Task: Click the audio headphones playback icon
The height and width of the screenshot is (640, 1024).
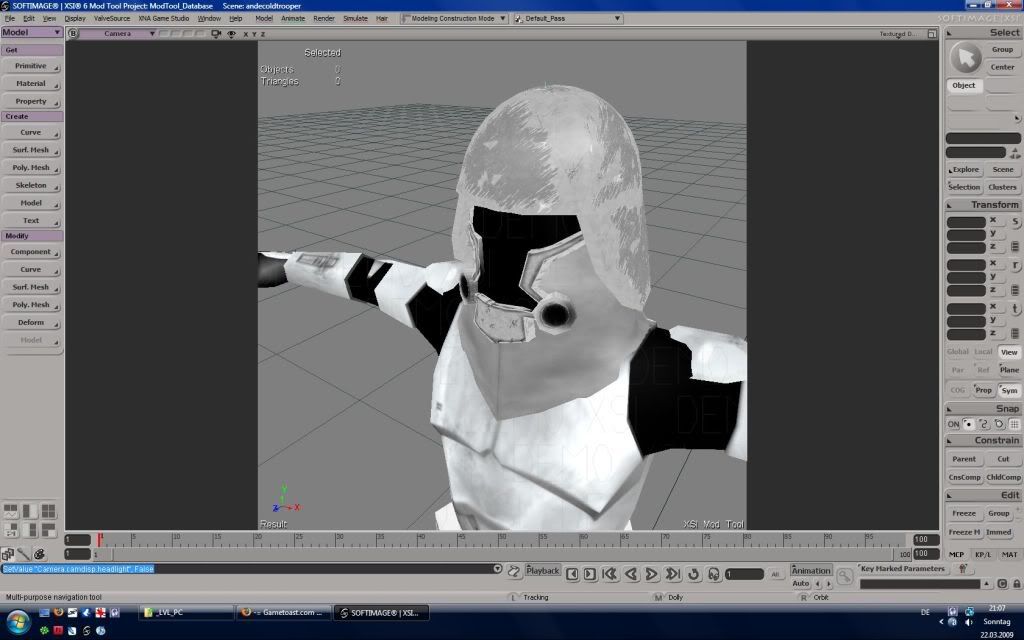Action: [713, 573]
